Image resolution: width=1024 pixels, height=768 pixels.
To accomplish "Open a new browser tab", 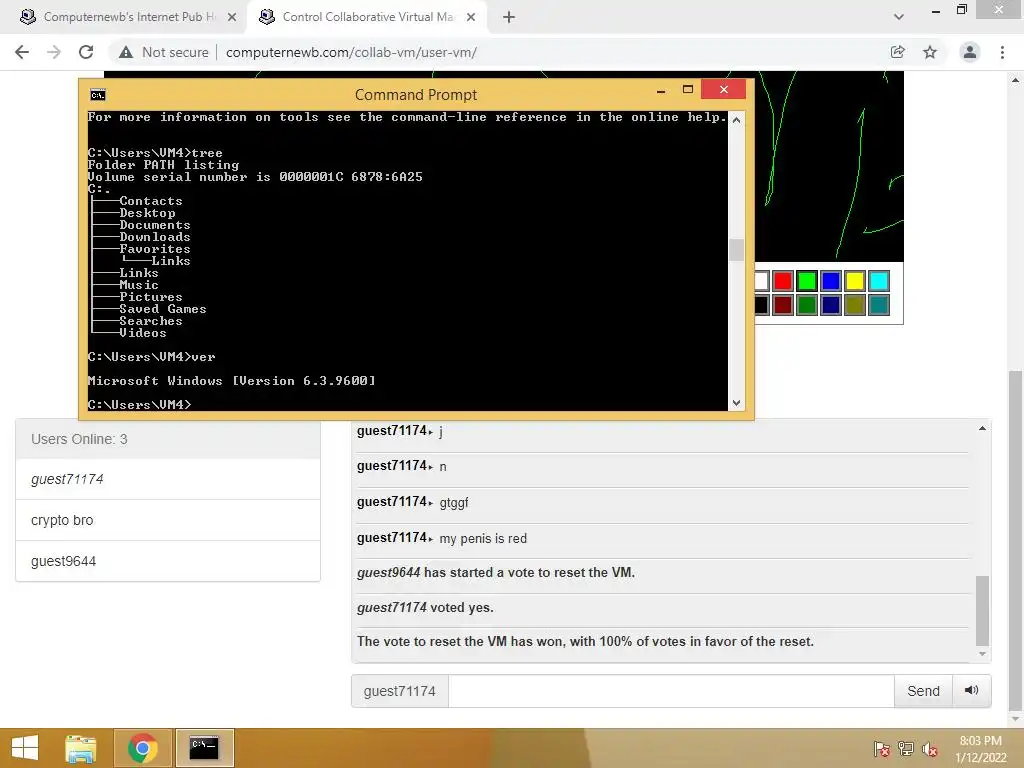I will pos(509,17).
